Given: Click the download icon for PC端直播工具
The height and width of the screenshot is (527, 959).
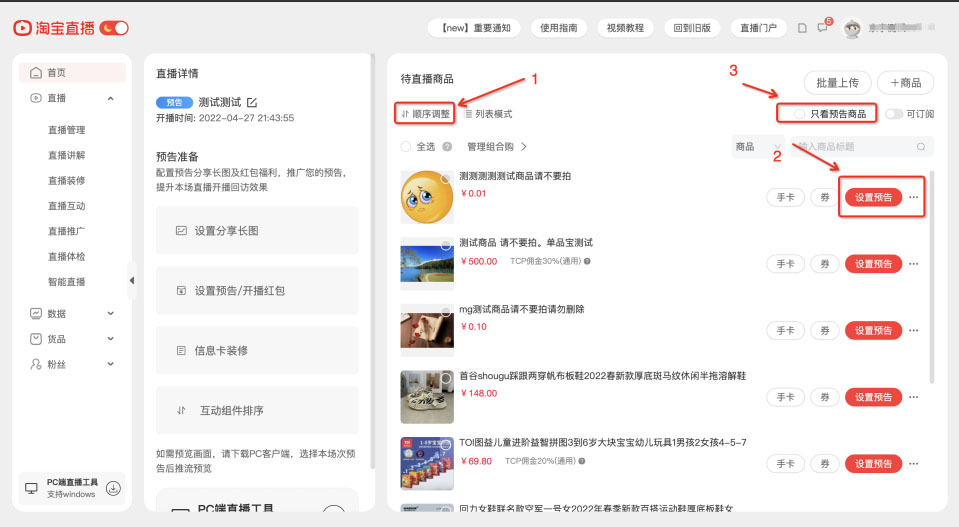Looking at the screenshot, I should [113, 488].
